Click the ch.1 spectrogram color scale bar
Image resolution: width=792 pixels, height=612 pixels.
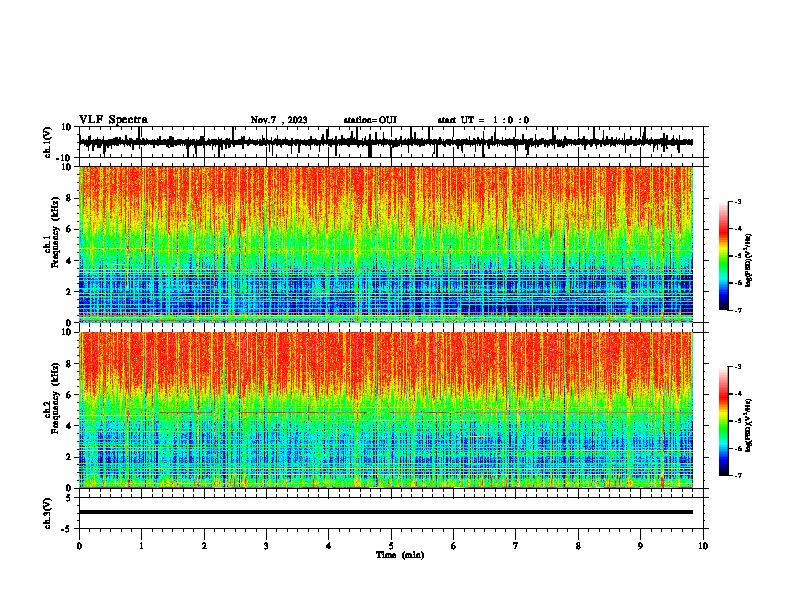pyautogui.click(x=724, y=256)
